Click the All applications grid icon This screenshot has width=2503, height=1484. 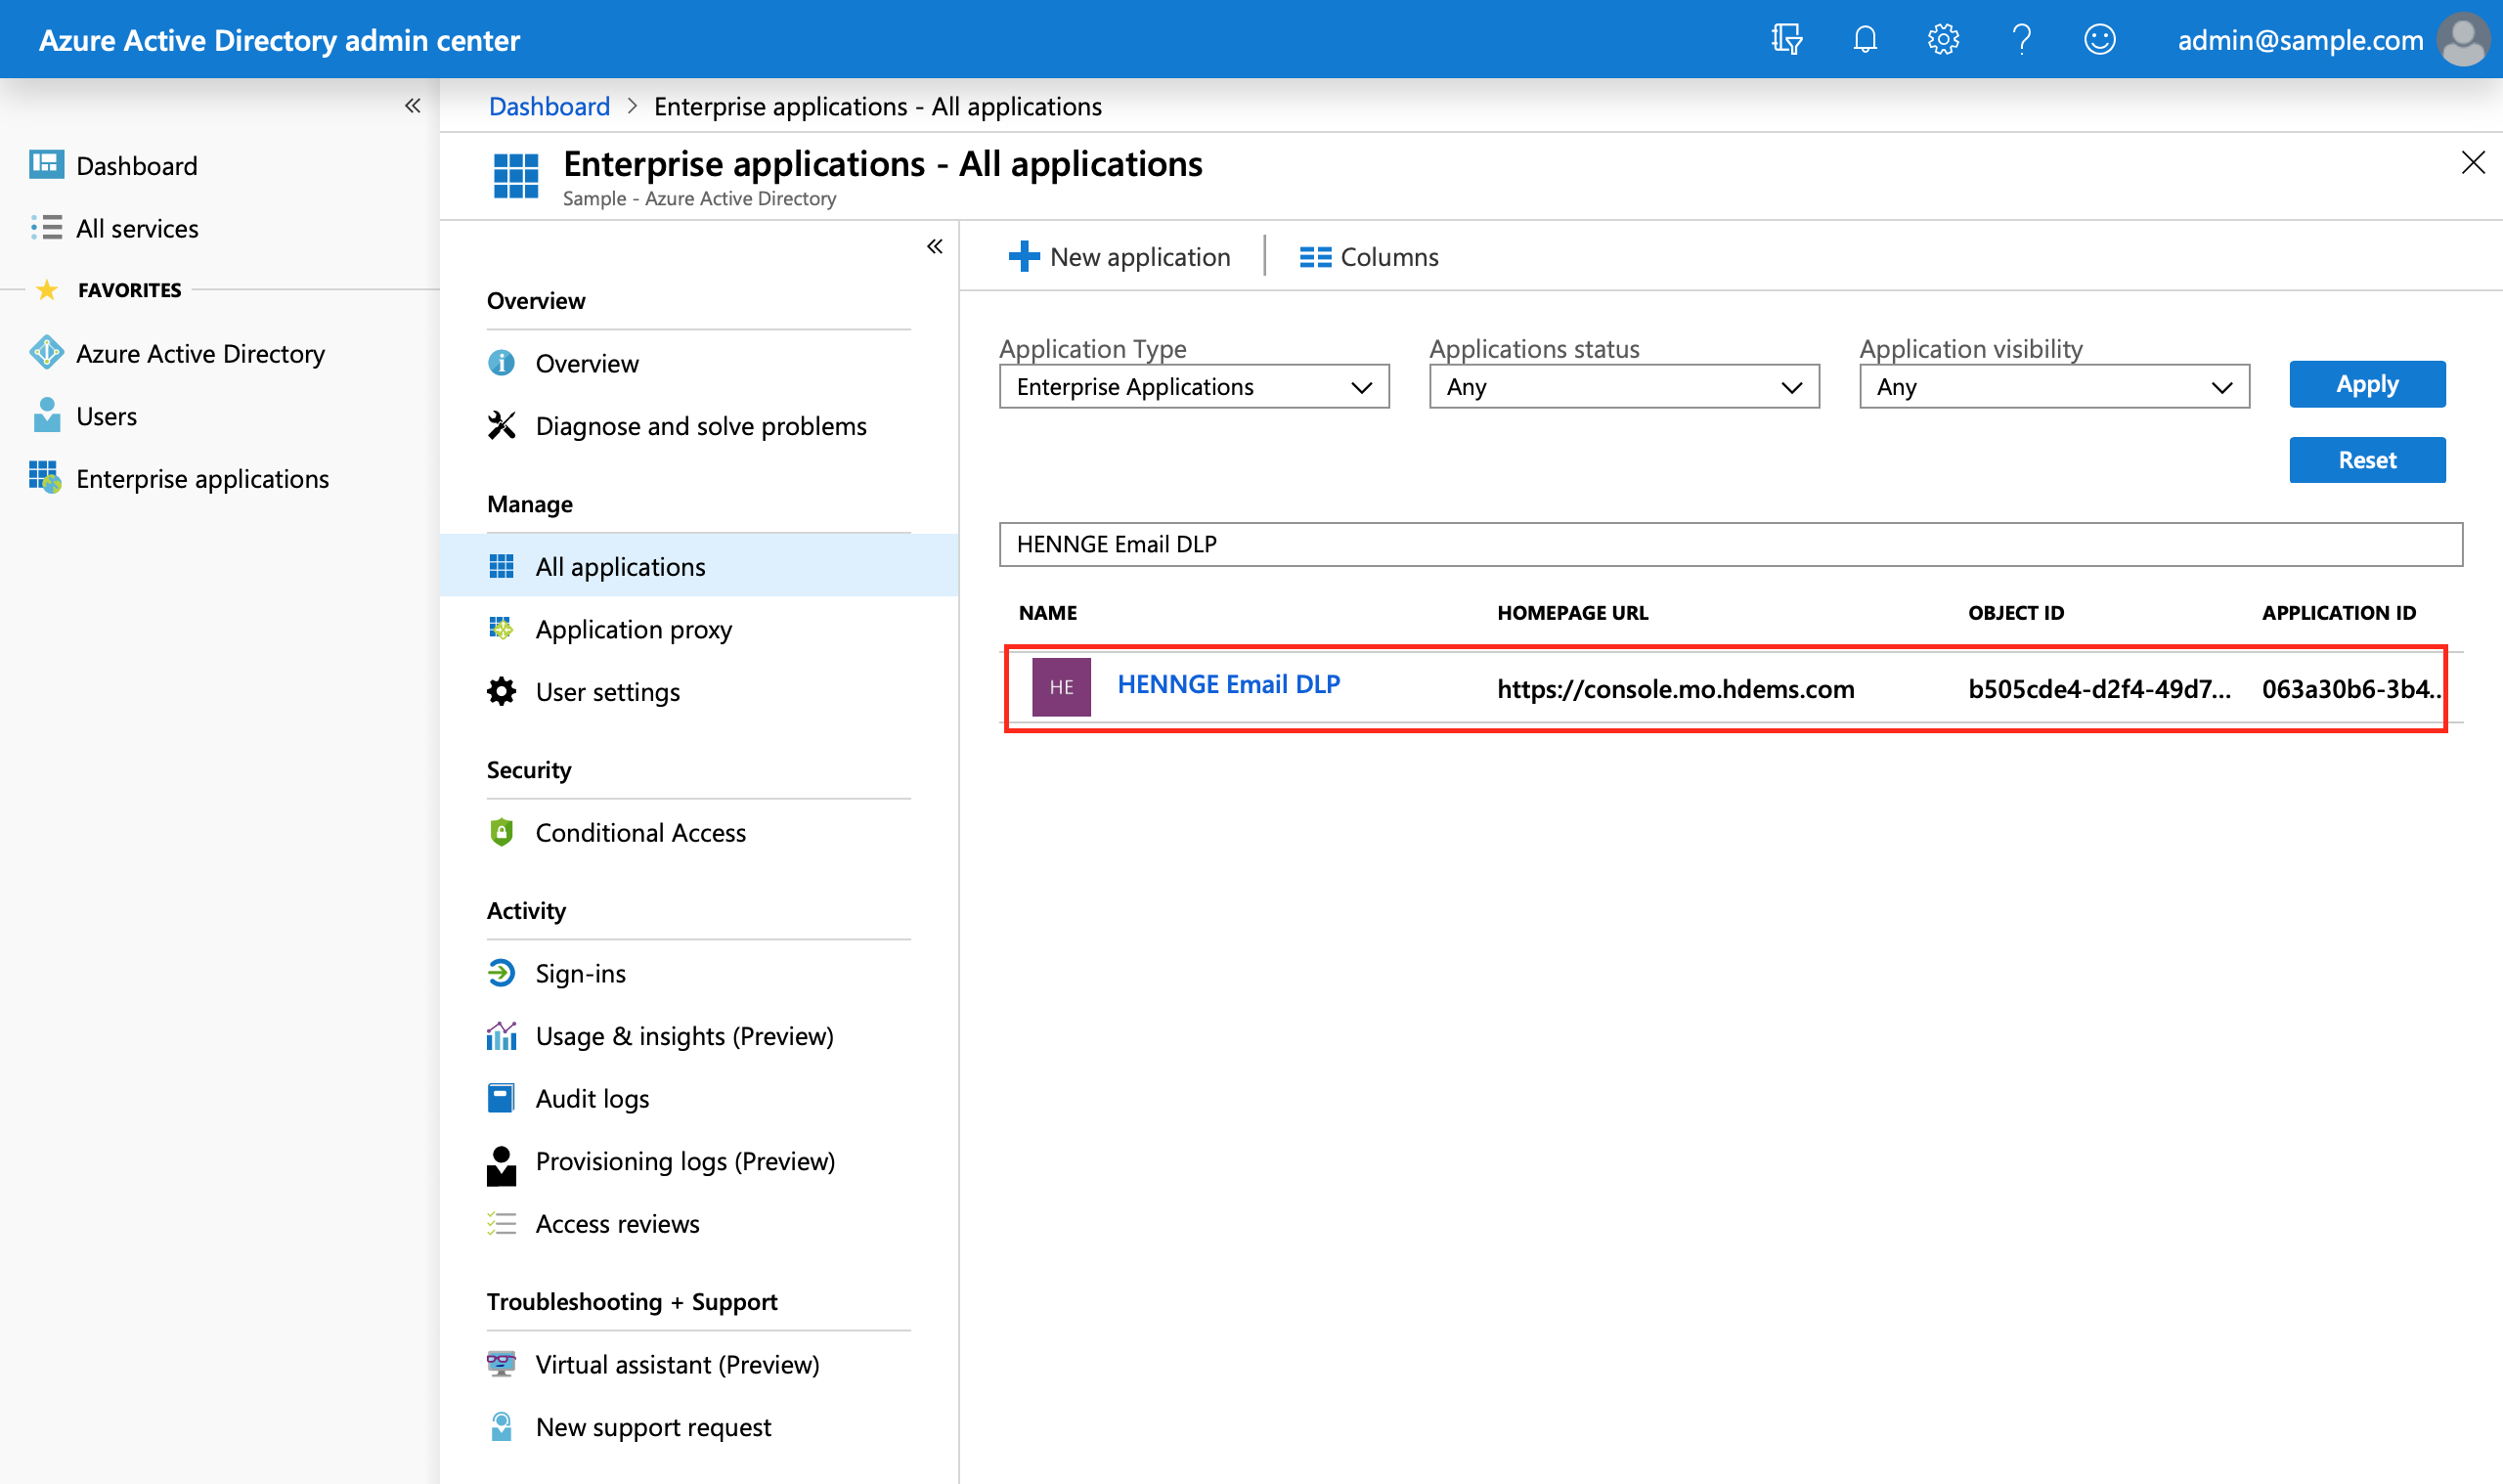(501, 567)
